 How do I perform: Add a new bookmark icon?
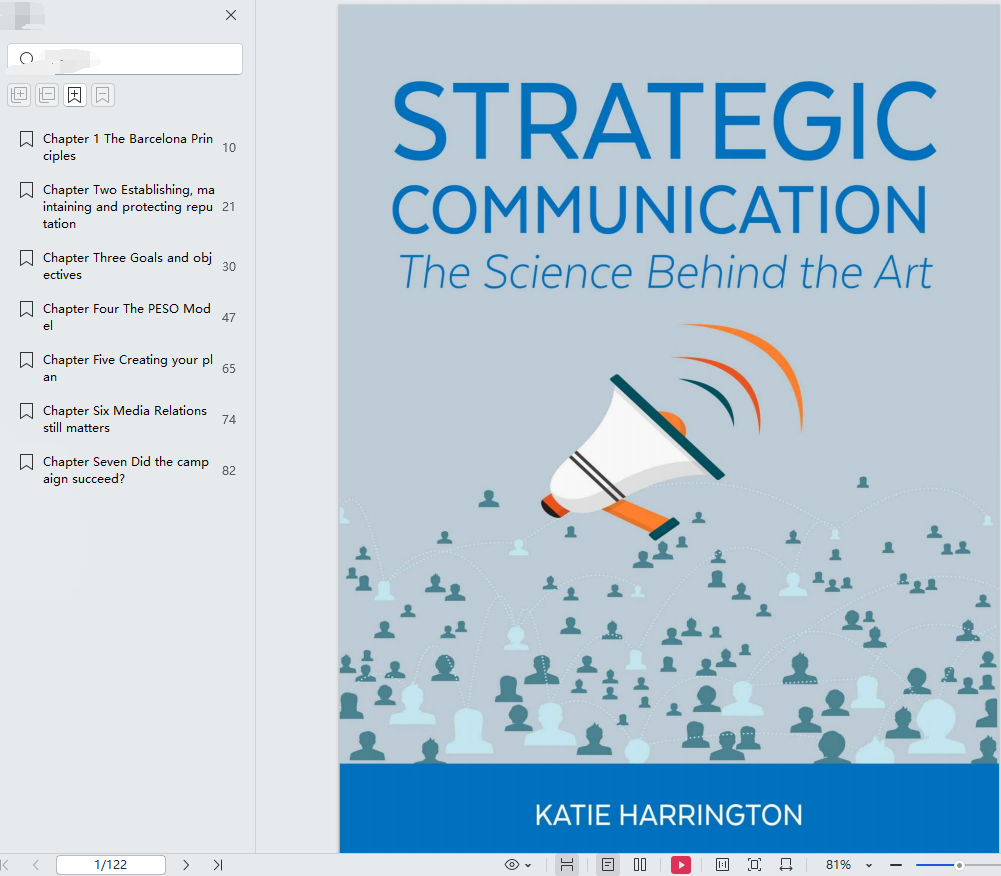75,95
